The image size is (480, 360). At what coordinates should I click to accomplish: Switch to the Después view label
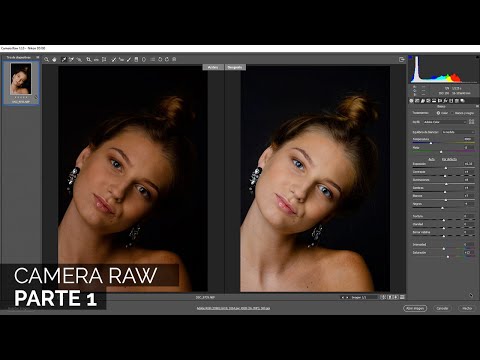(235, 67)
